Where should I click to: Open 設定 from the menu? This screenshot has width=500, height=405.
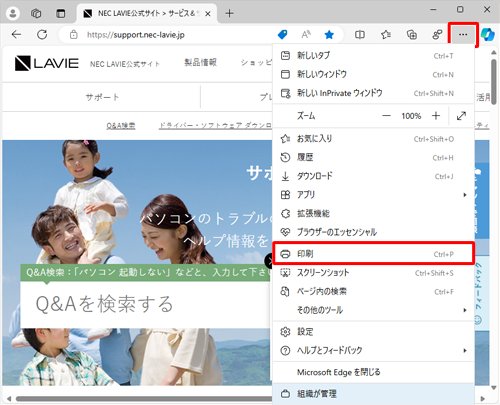click(373, 332)
